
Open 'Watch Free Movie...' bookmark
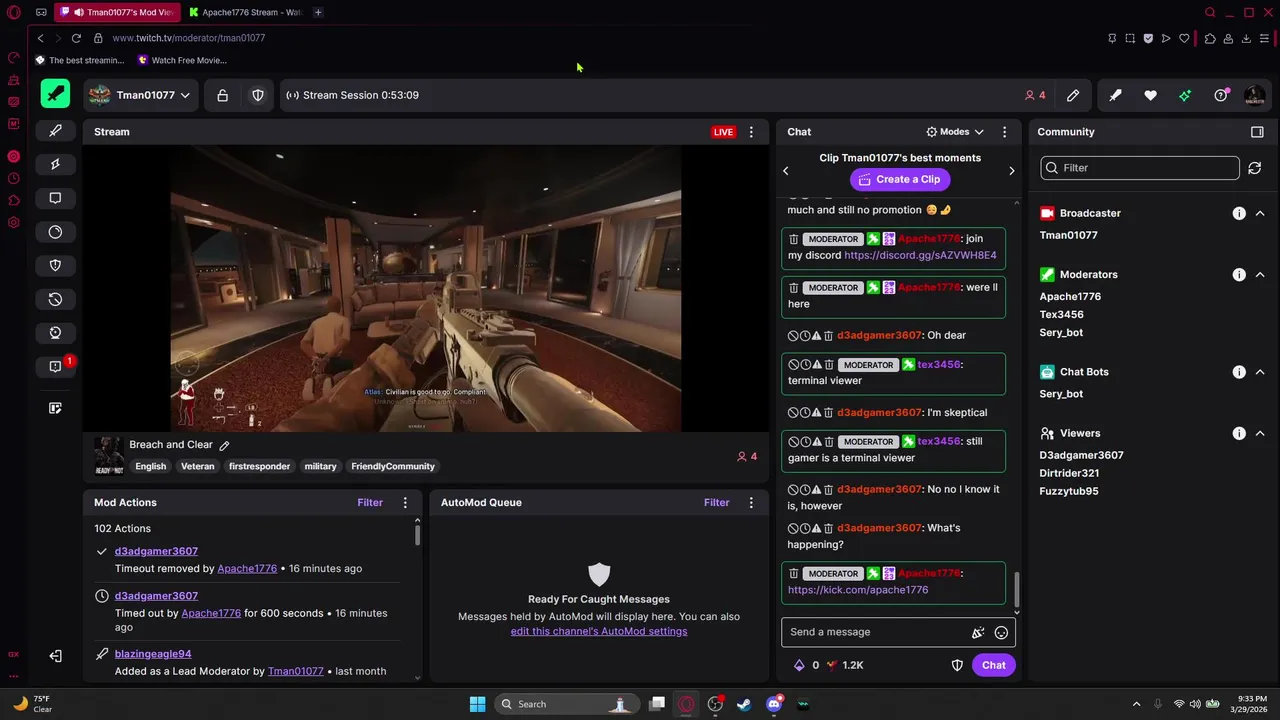pyautogui.click(x=182, y=60)
